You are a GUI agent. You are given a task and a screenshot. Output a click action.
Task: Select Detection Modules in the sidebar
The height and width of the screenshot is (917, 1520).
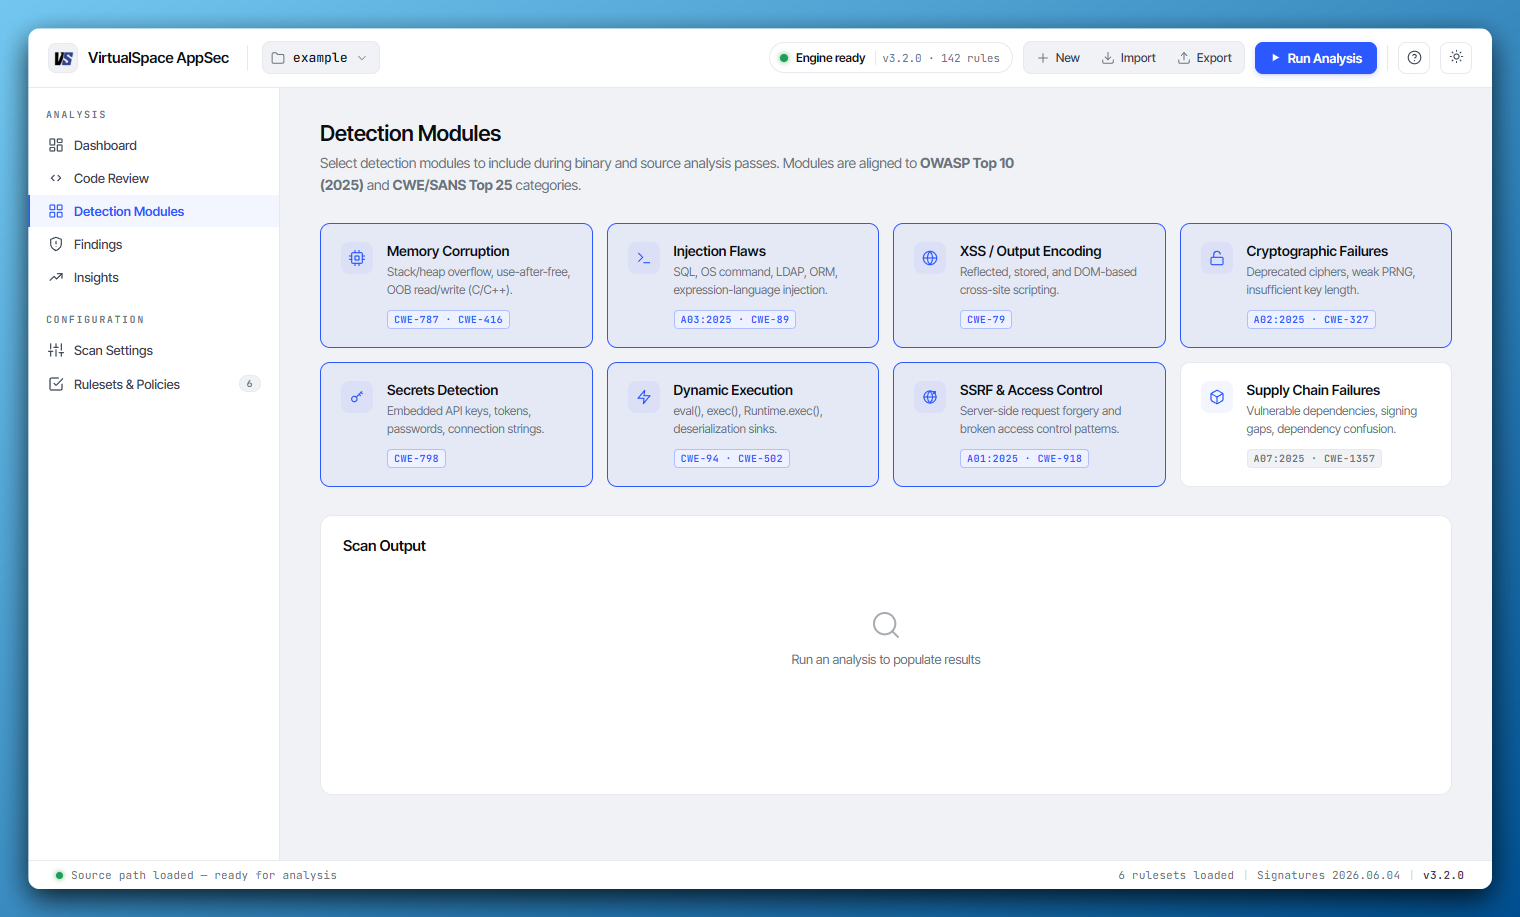pos(154,211)
